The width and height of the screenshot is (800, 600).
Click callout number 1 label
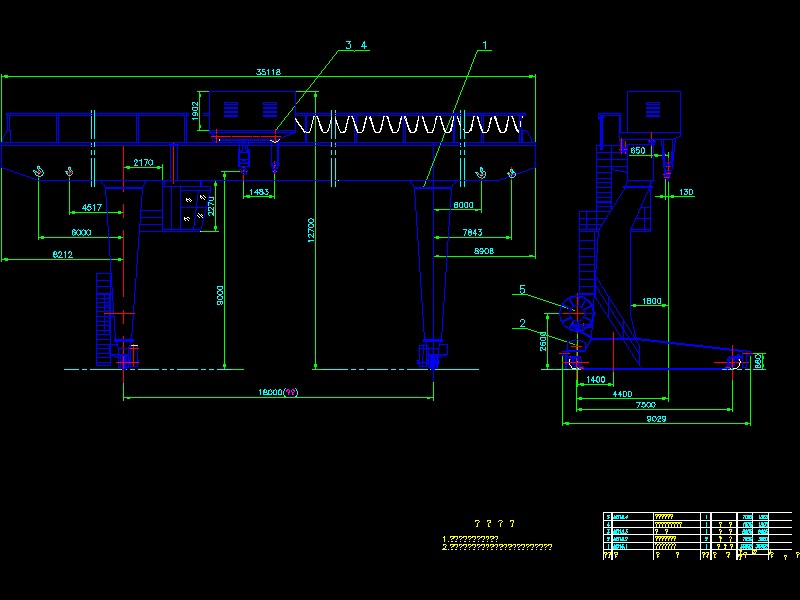tap(485, 45)
